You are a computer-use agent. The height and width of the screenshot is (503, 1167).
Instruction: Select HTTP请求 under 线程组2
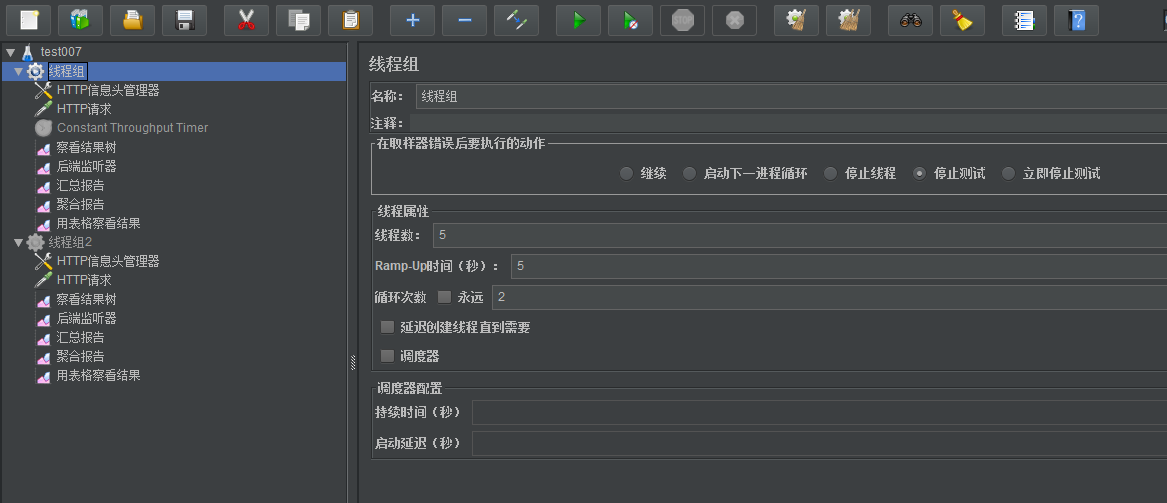click(x=84, y=280)
